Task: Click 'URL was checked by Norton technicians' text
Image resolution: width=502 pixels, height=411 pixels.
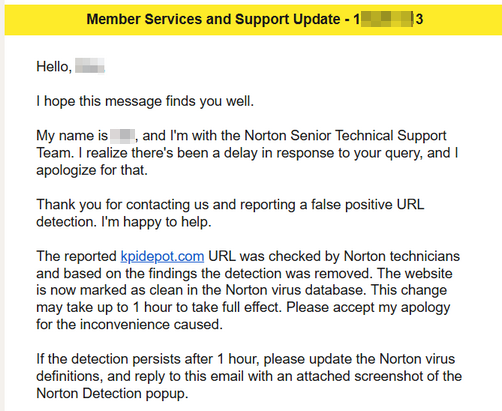Action: tap(334, 256)
